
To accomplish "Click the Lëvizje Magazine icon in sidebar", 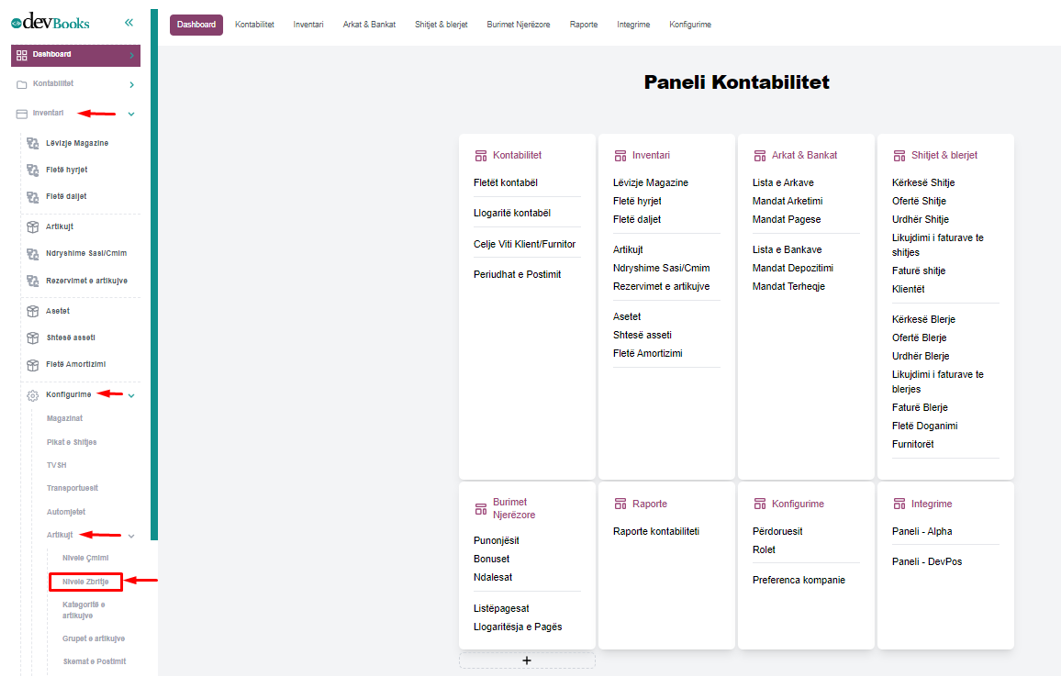I will pos(32,143).
